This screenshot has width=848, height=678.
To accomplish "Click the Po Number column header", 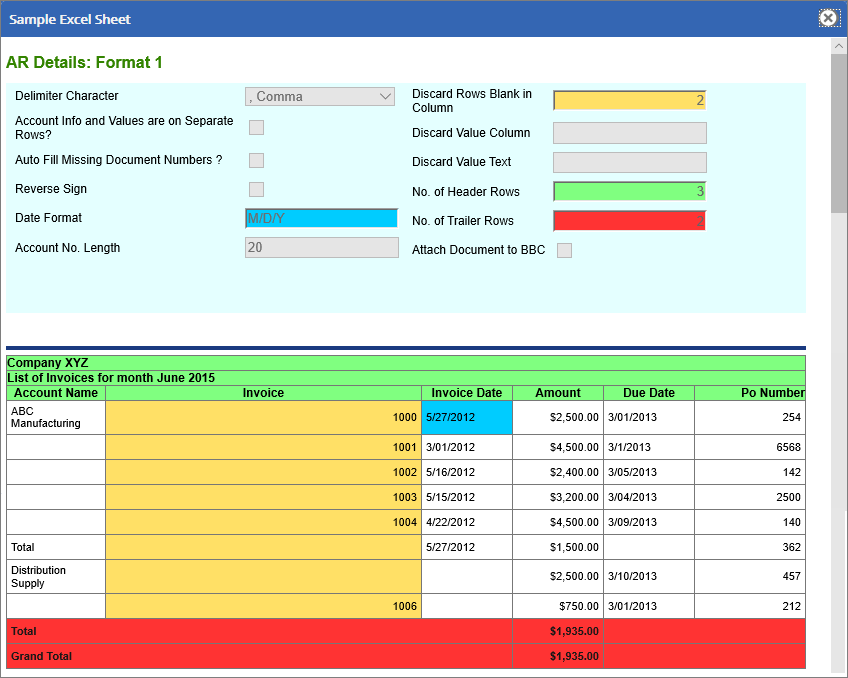I will 772,393.
